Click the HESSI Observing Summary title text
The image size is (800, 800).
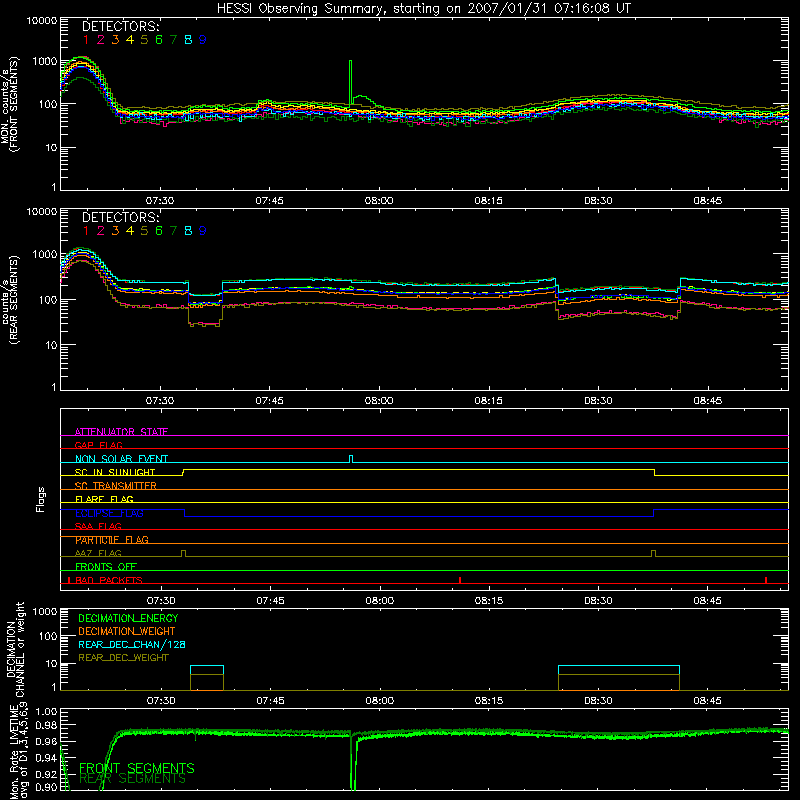(423, 8)
